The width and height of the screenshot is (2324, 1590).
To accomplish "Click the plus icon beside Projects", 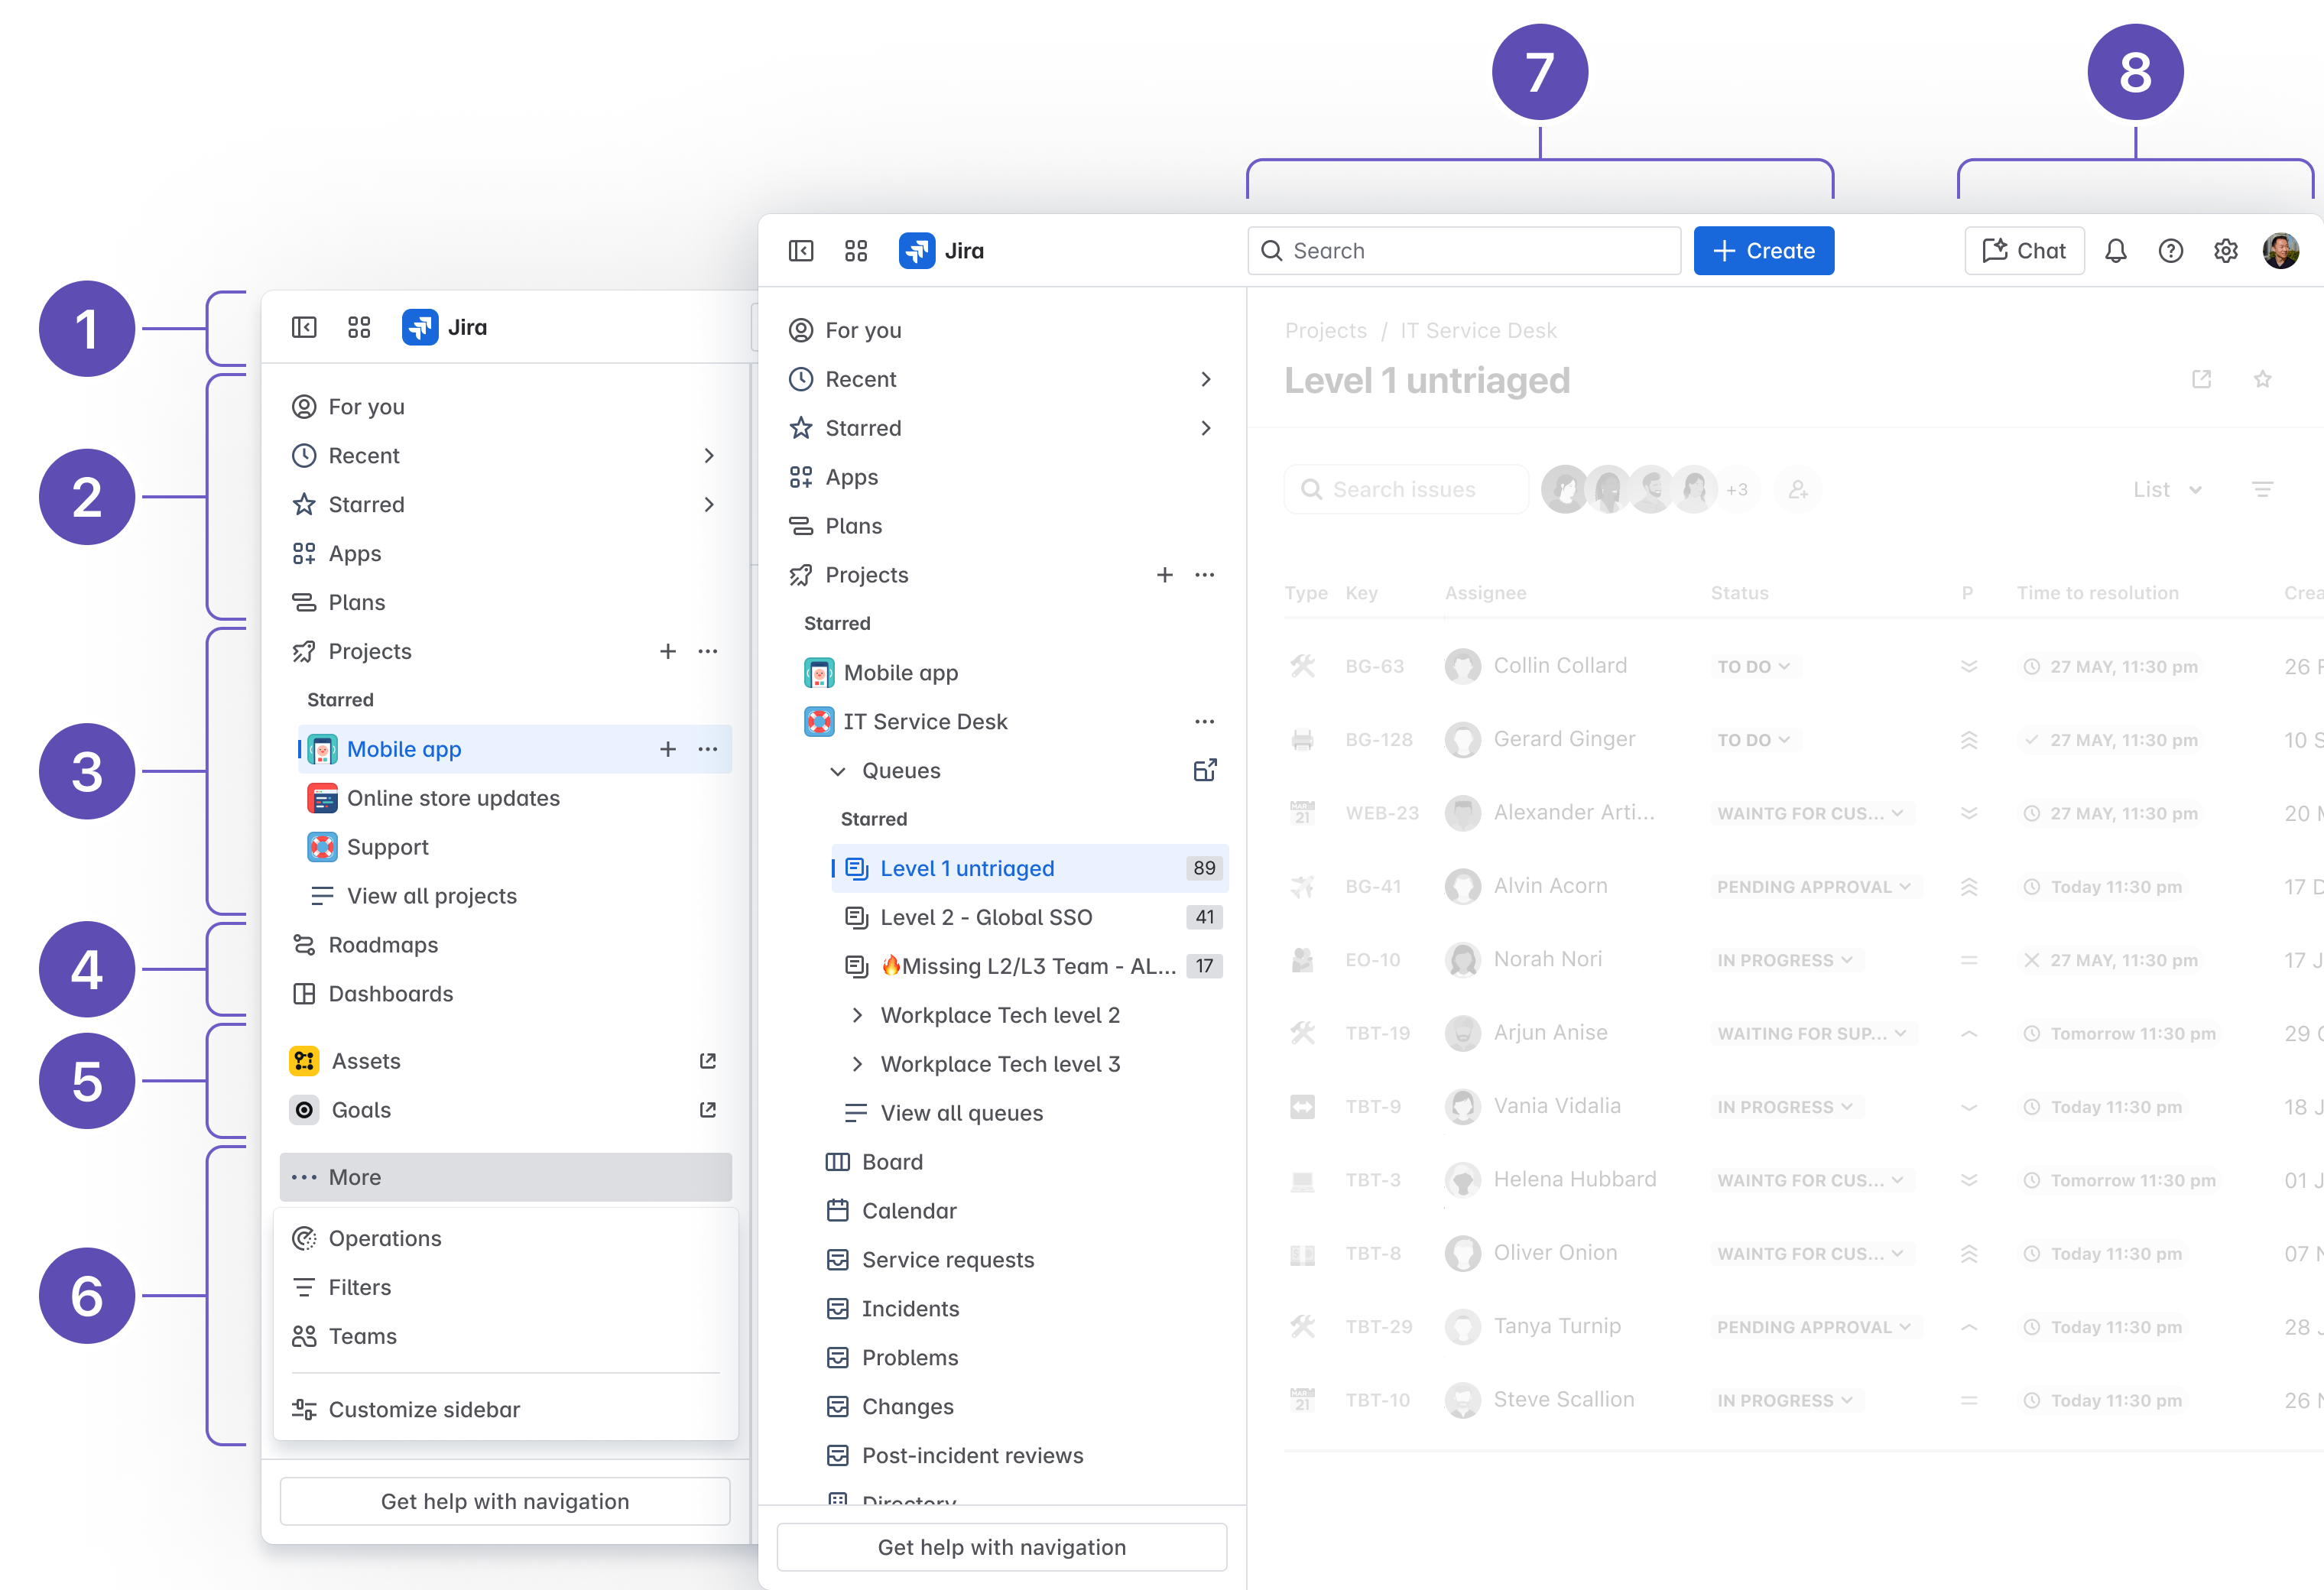I will [x=1164, y=575].
